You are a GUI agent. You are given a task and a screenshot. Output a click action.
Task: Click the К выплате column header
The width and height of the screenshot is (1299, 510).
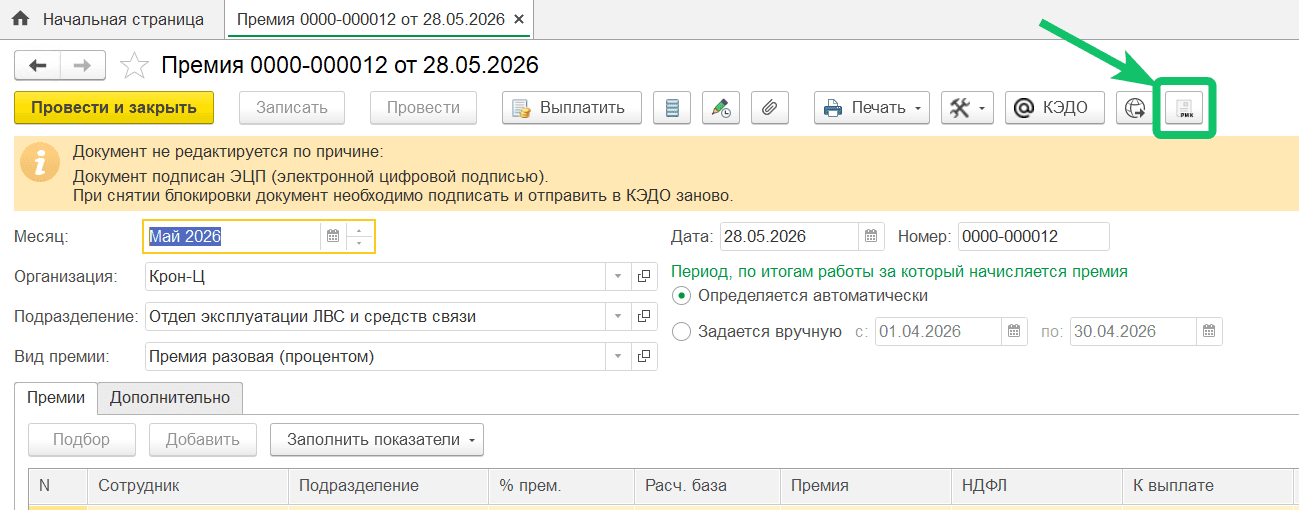[x=1207, y=486]
